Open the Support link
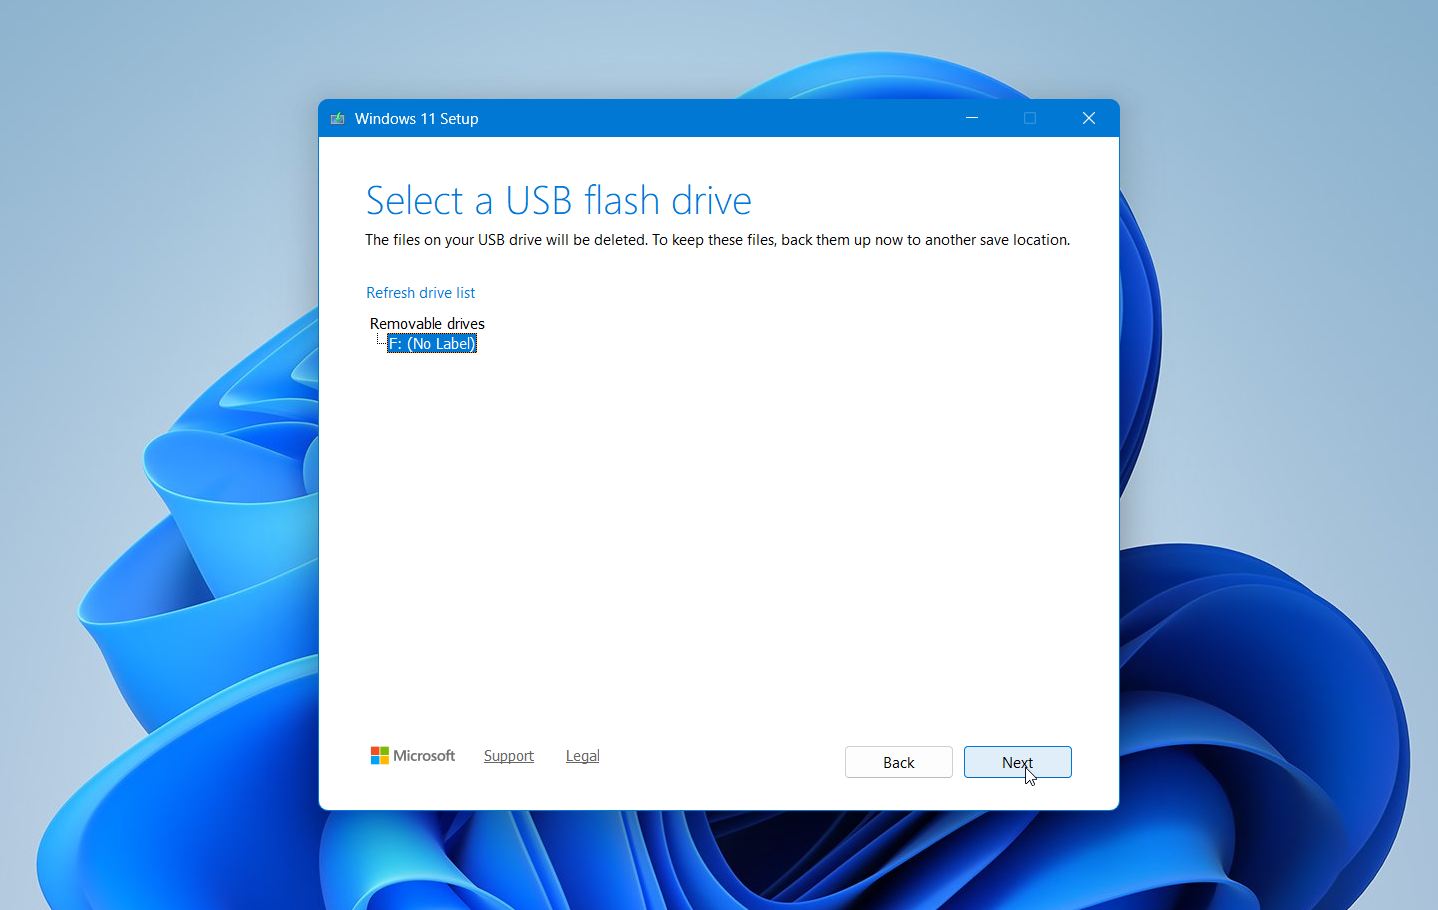The width and height of the screenshot is (1438, 910). (x=508, y=756)
